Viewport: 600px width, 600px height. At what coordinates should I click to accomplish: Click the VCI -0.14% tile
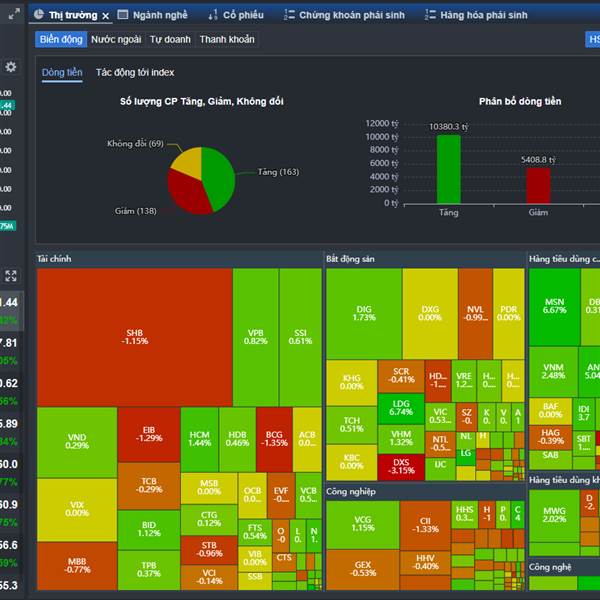[209, 577]
